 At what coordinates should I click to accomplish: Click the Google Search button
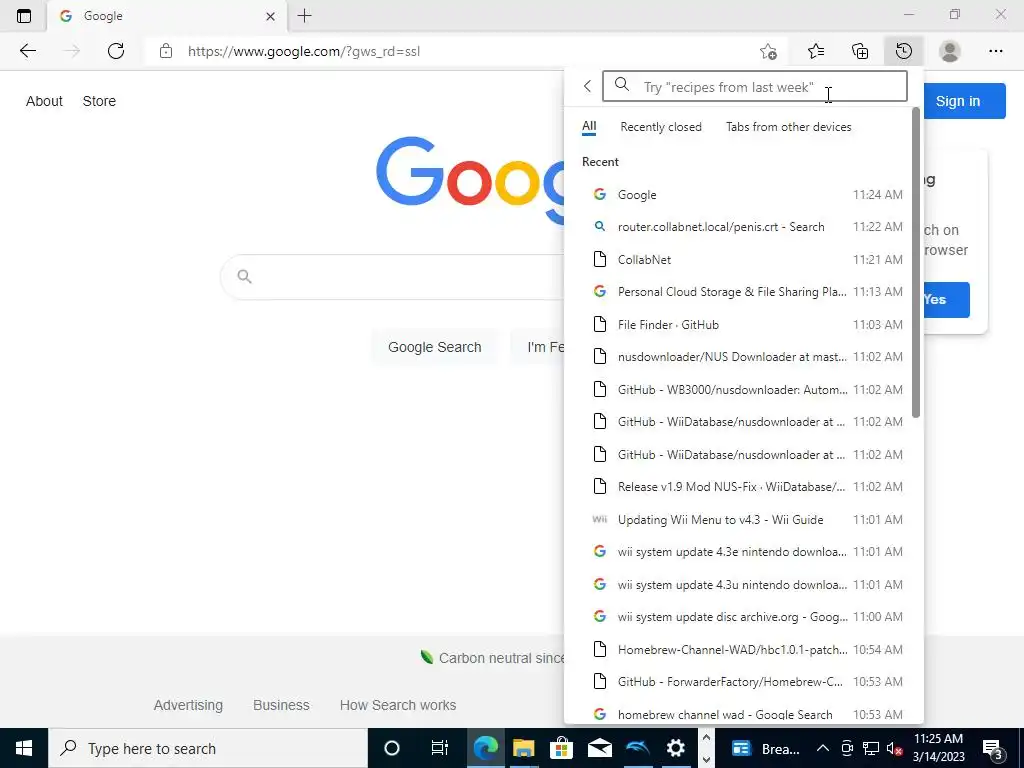(x=434, y=347)
